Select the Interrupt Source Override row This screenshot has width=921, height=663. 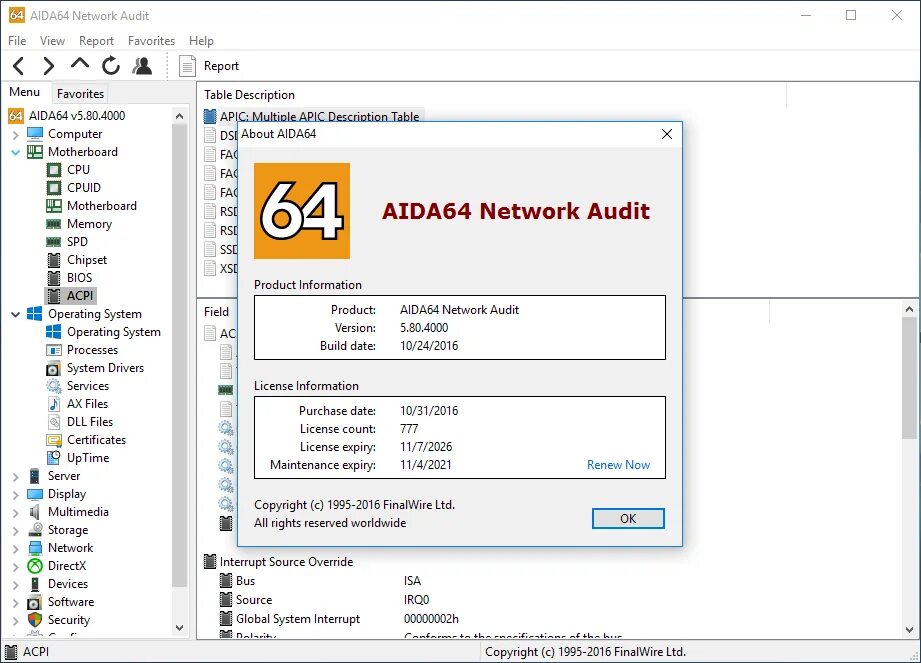(x=278, y=562)
